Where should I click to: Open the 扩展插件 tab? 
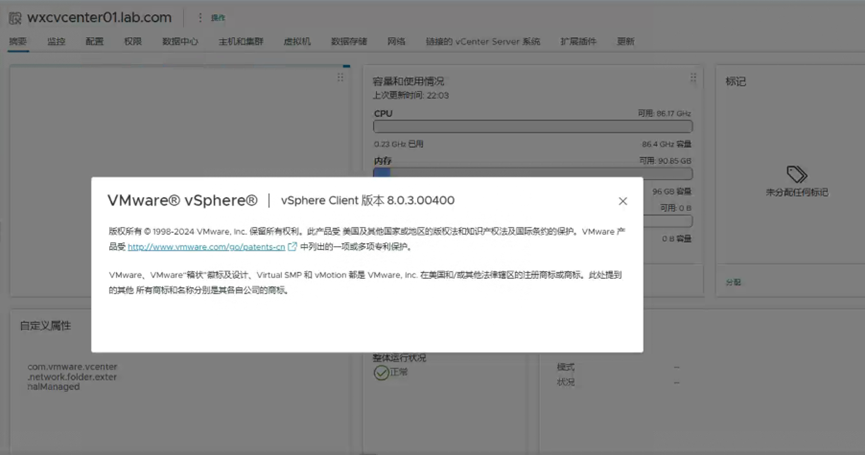click(579, 41)
